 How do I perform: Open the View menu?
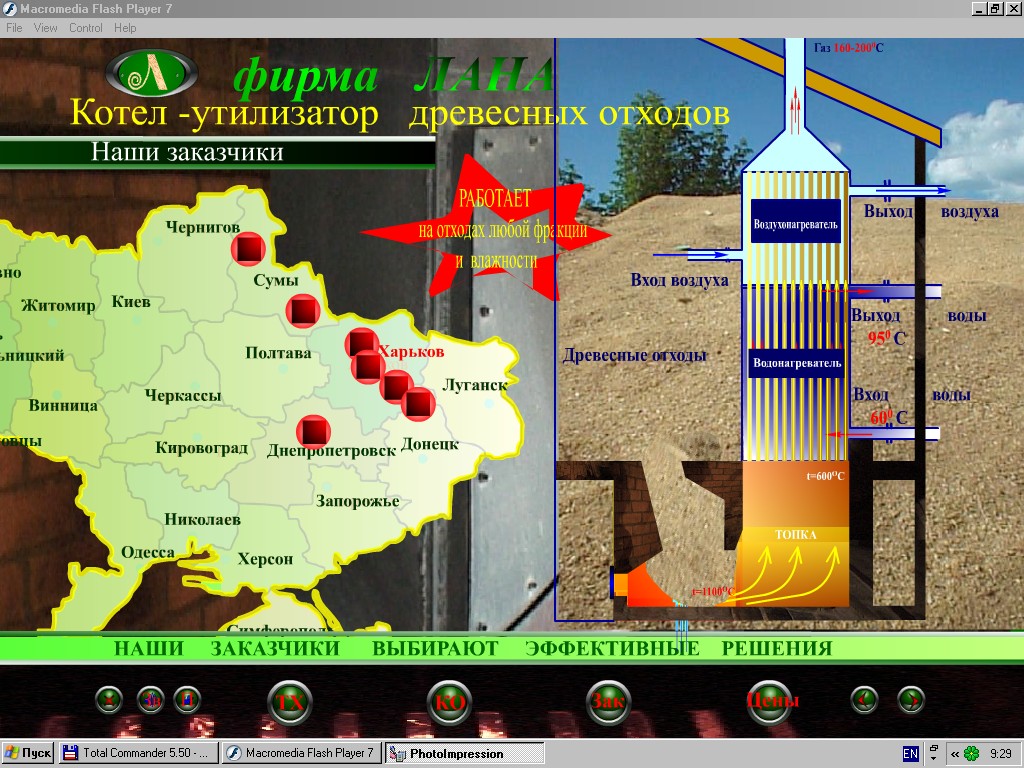tap(46, 28)
